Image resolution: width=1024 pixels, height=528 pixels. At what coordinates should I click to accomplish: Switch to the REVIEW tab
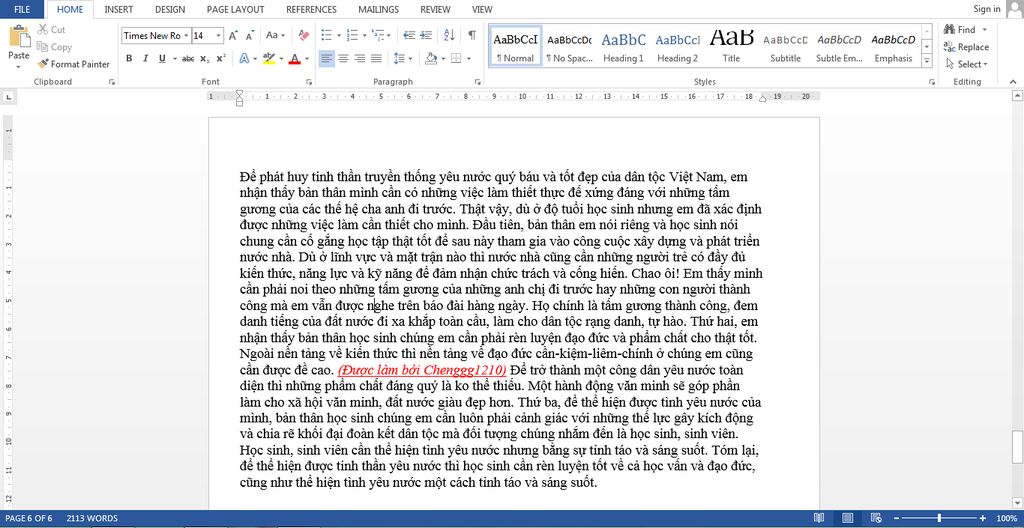pyautogui.click(x=435, y=9)
